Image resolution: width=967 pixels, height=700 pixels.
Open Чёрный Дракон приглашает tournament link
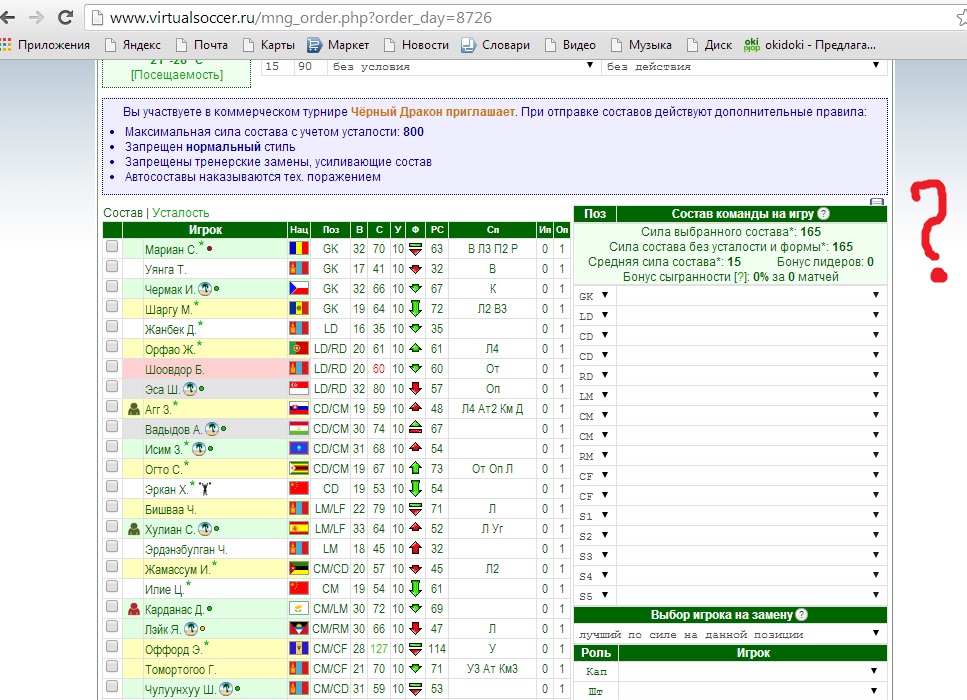(432, 112)
